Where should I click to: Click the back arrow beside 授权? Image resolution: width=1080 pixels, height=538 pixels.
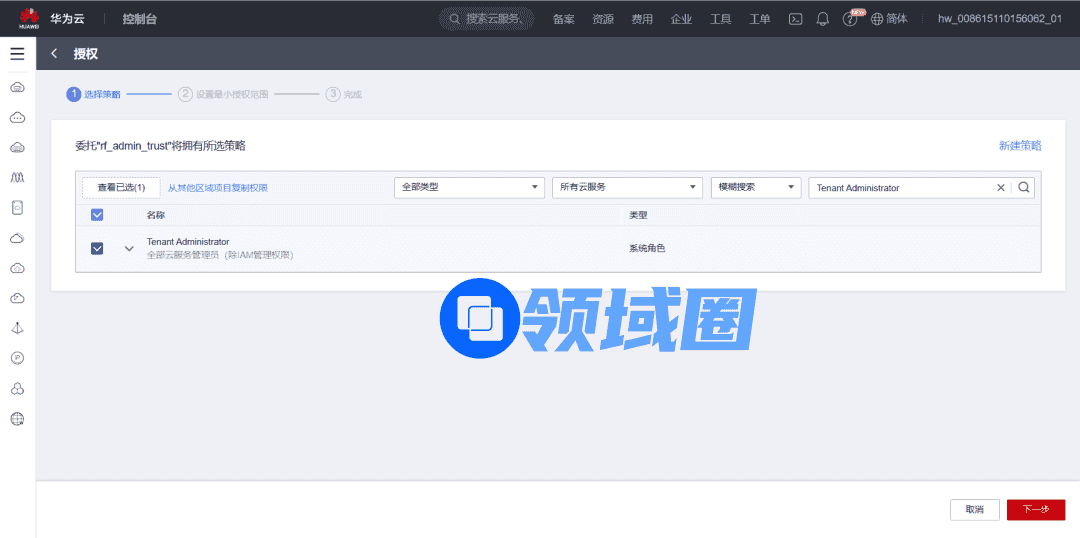[x=54, y=54]
